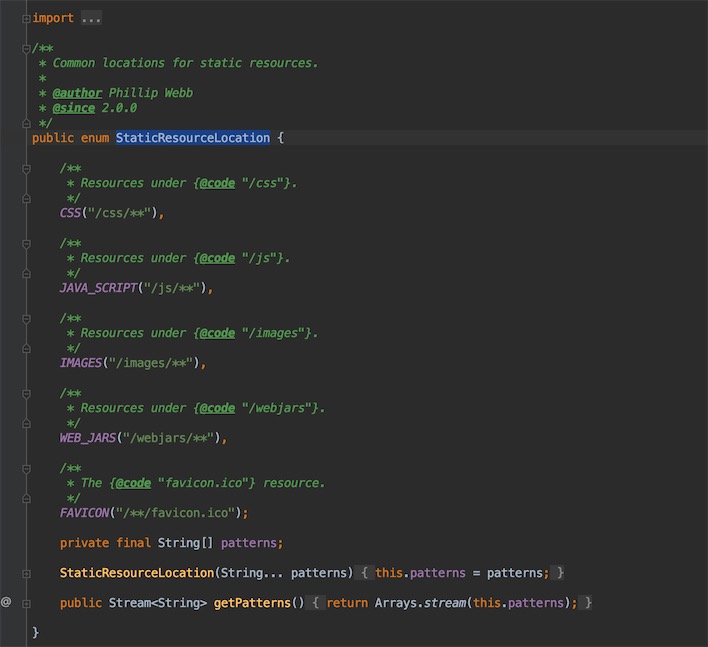Click the patterns field in the private final declaration
Screen dimensions: 708x647
coord(248,542)
